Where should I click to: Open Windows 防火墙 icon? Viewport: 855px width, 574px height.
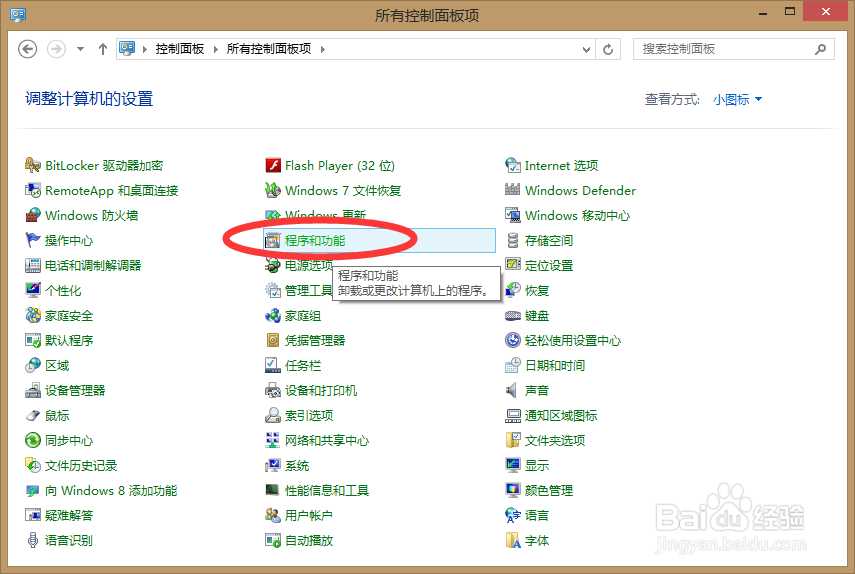coord(33,215)
